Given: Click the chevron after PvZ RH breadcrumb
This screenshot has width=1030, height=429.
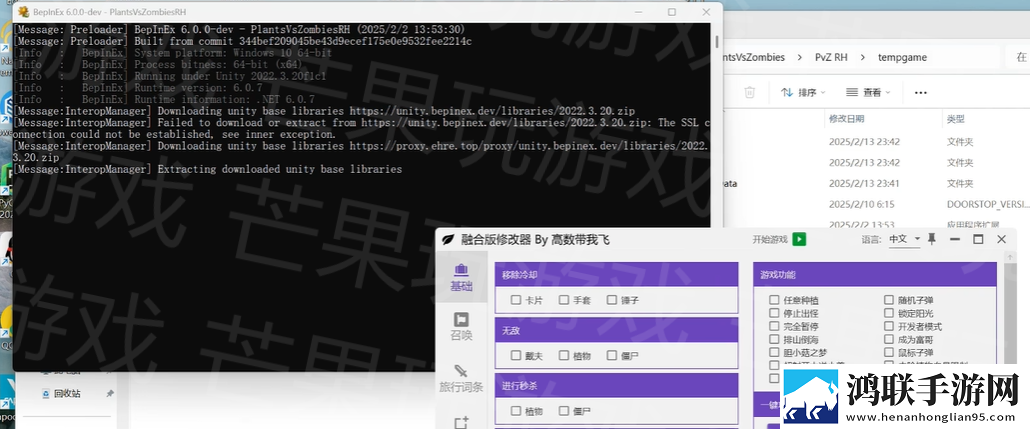Looking at the screenshot, I should point(862,57).
